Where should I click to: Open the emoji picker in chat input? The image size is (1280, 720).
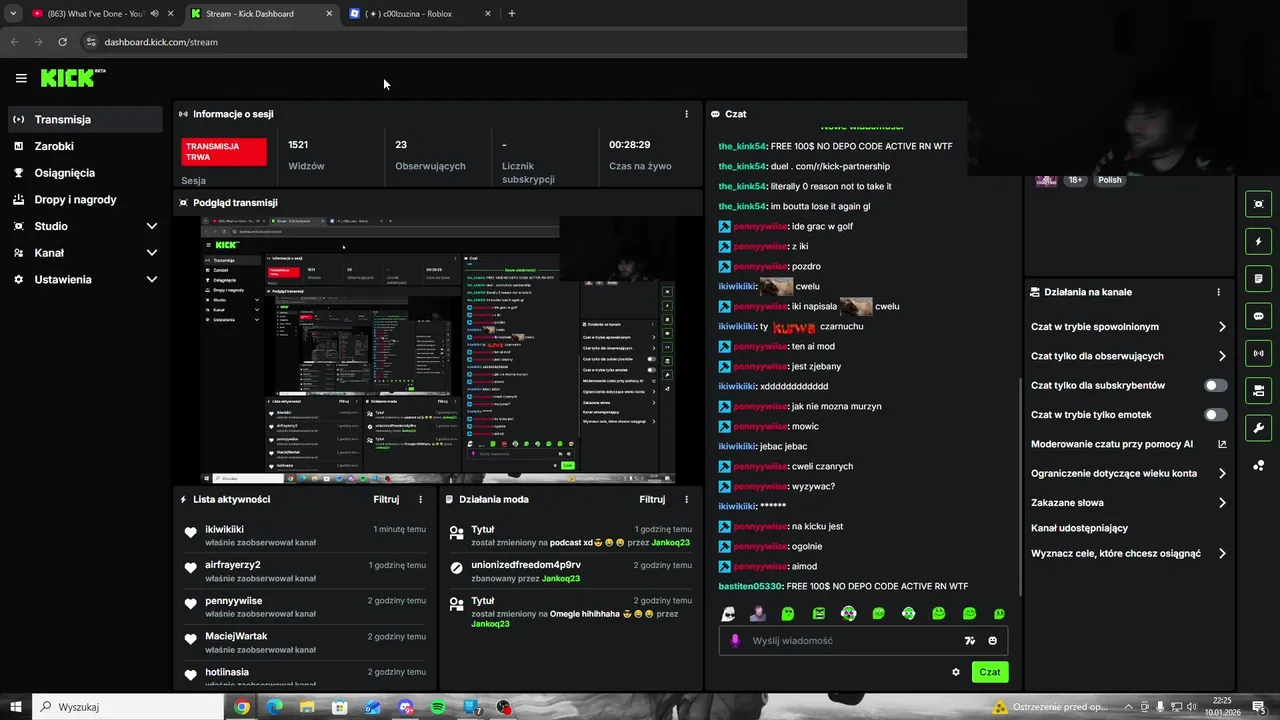992,641
